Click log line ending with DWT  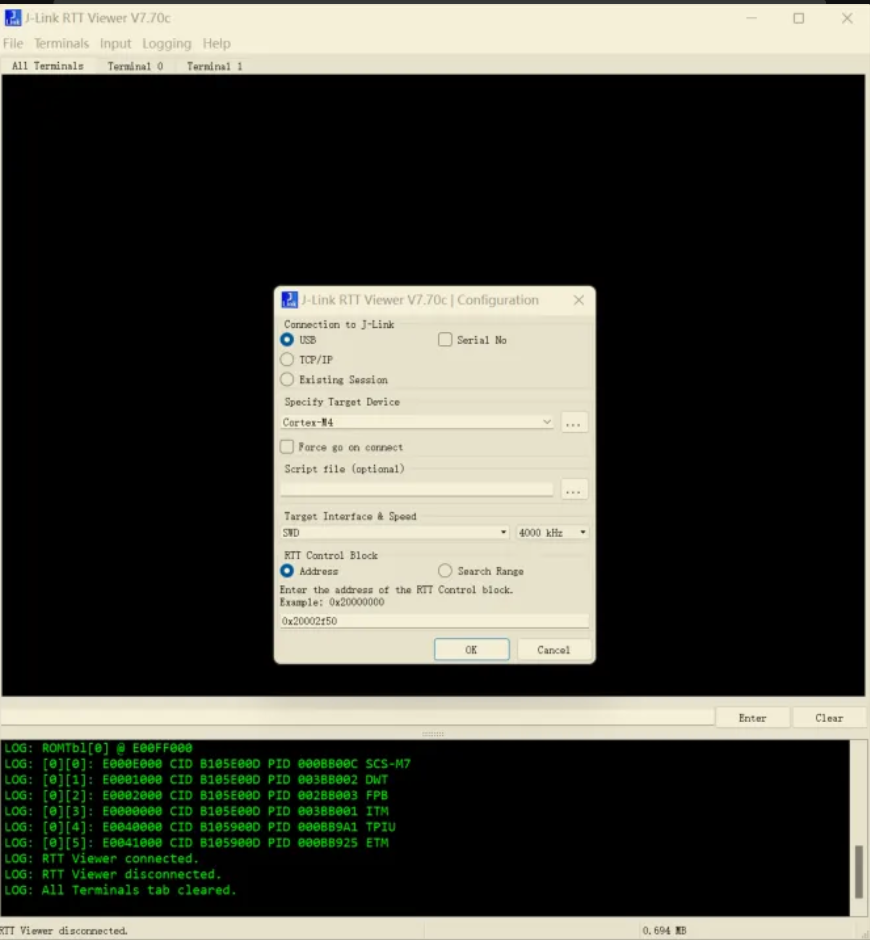click(196, 779)
